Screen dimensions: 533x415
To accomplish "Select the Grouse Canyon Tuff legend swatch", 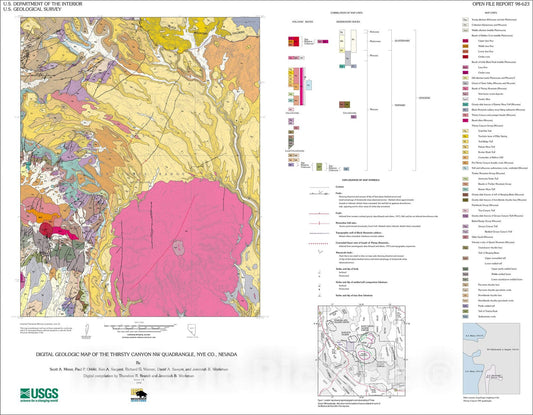I will click(x=465, y=226).
